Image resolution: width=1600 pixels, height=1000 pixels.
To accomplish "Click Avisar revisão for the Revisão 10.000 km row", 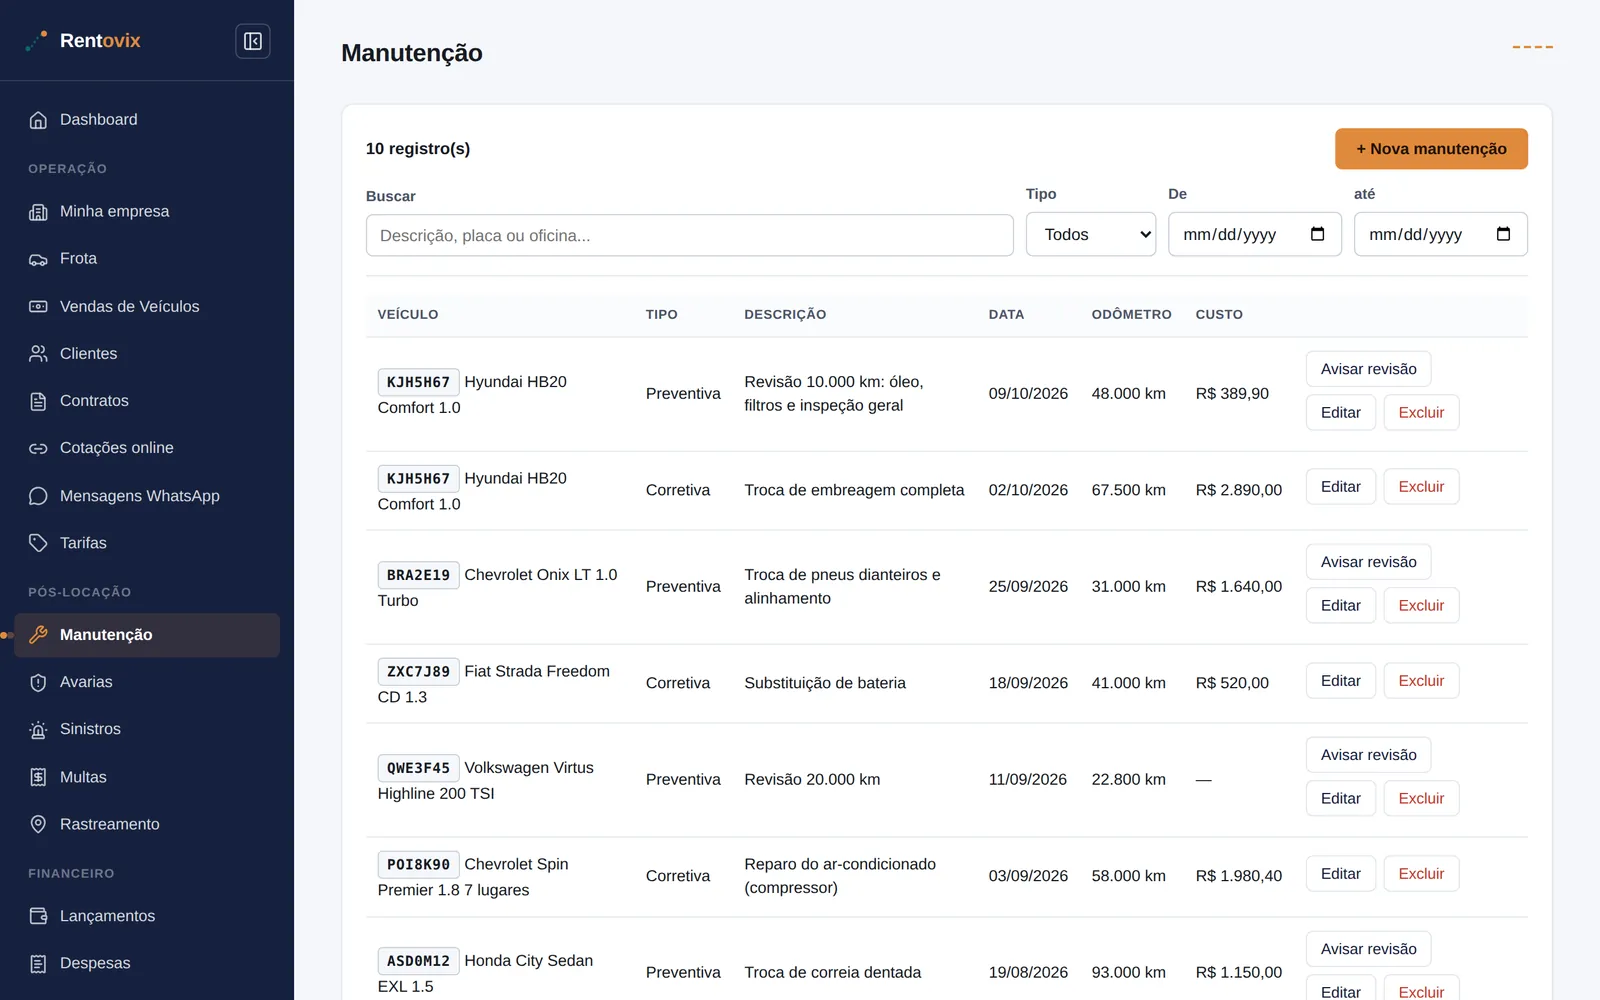I will click(1368, 369).
